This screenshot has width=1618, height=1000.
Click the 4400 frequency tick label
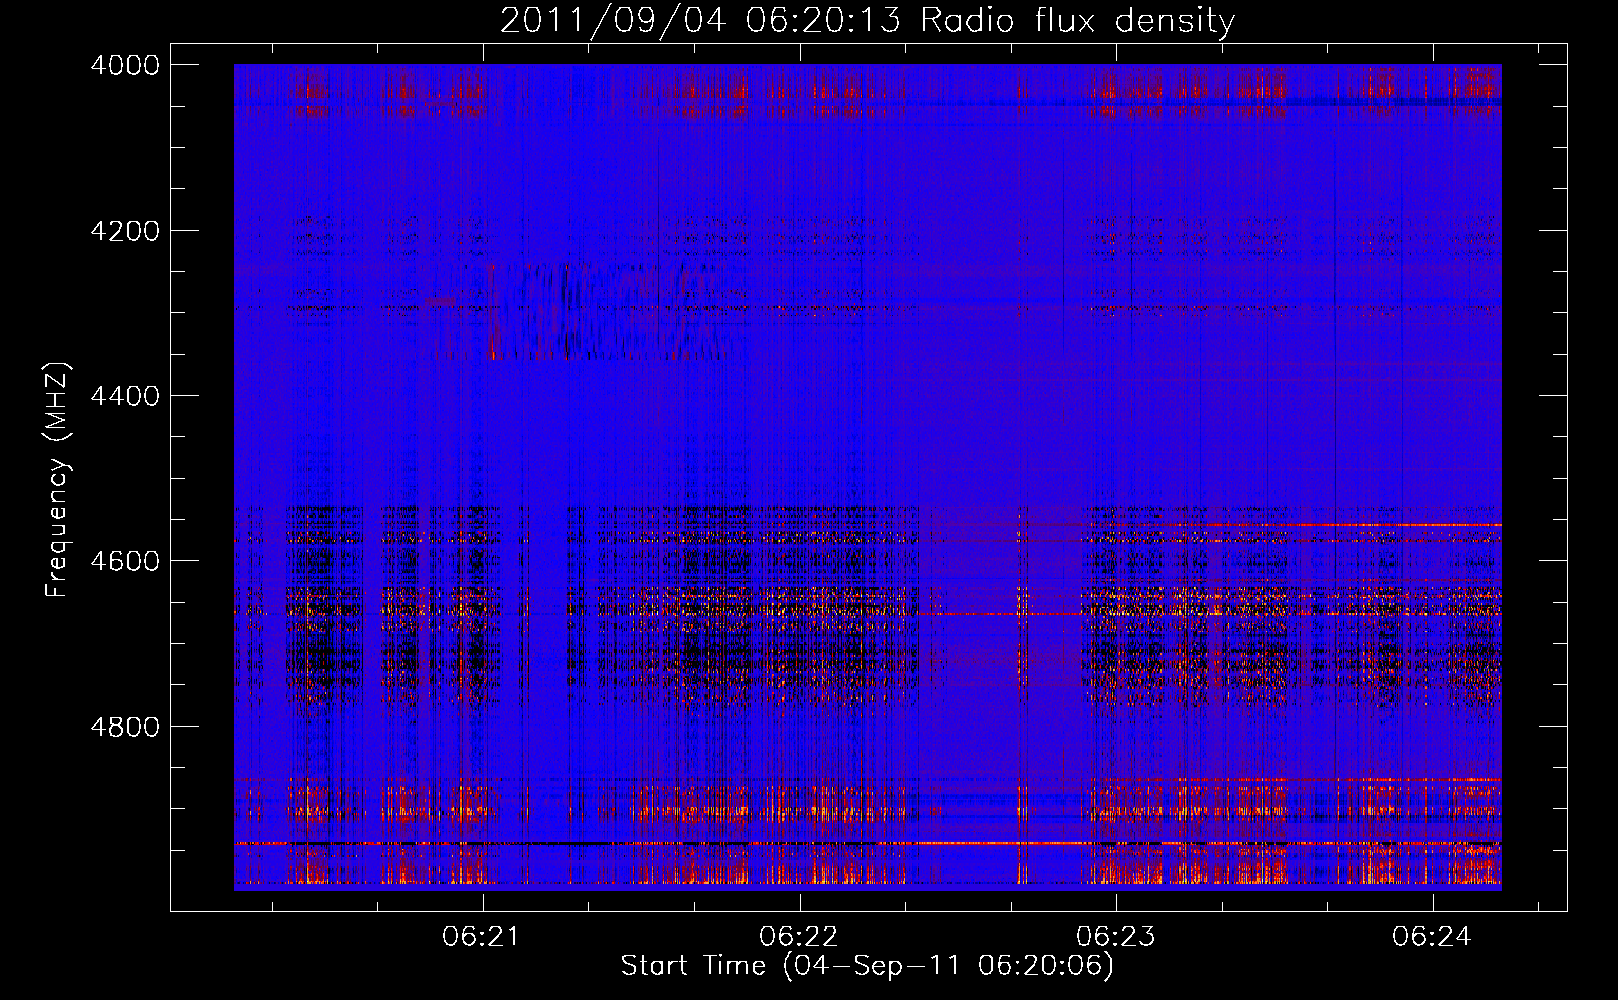tap(125, 396)
